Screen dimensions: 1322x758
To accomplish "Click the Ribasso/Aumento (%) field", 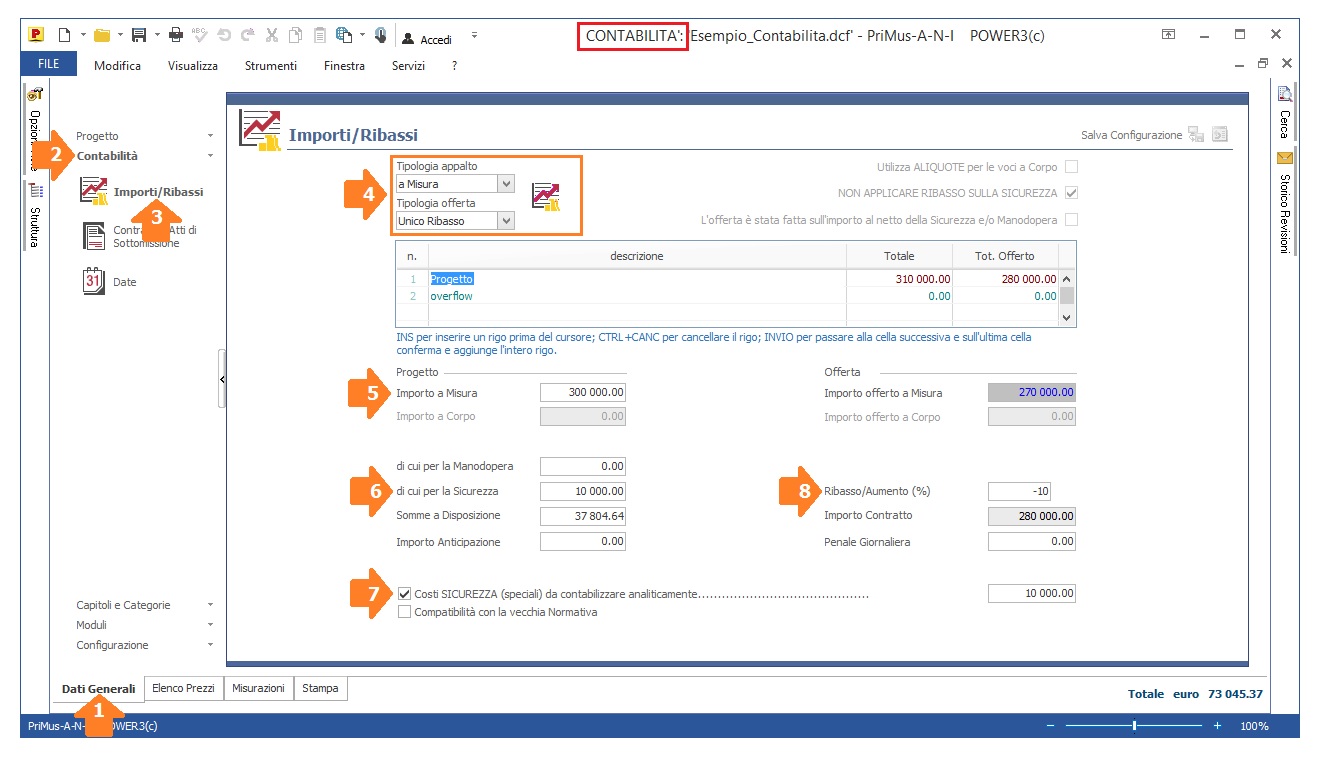I will (1019, 491).
